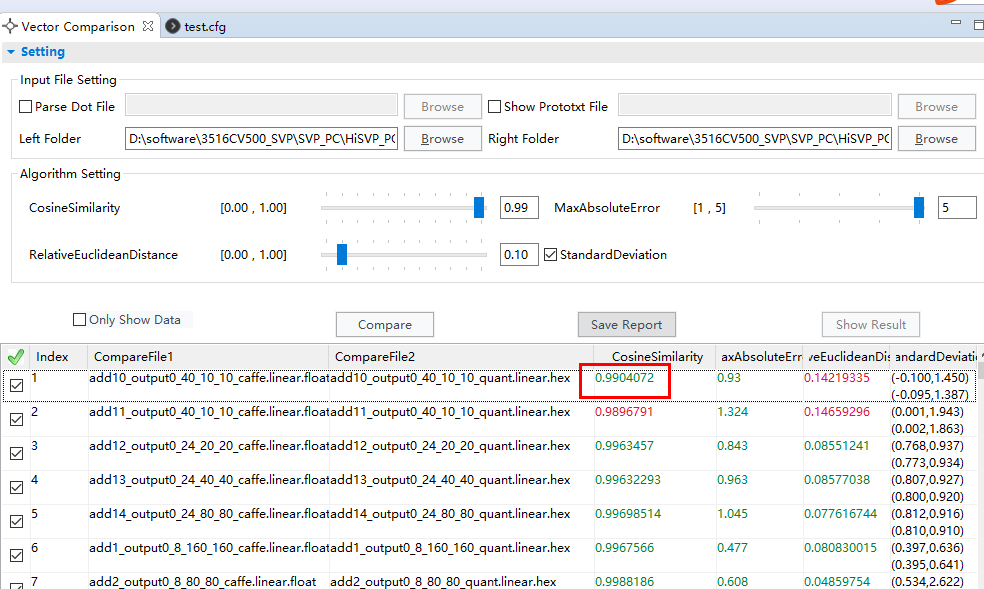Viewport: 984px width, 589px height.
Task: Click the cosine value 0.9988186
Action: (624, 581)
